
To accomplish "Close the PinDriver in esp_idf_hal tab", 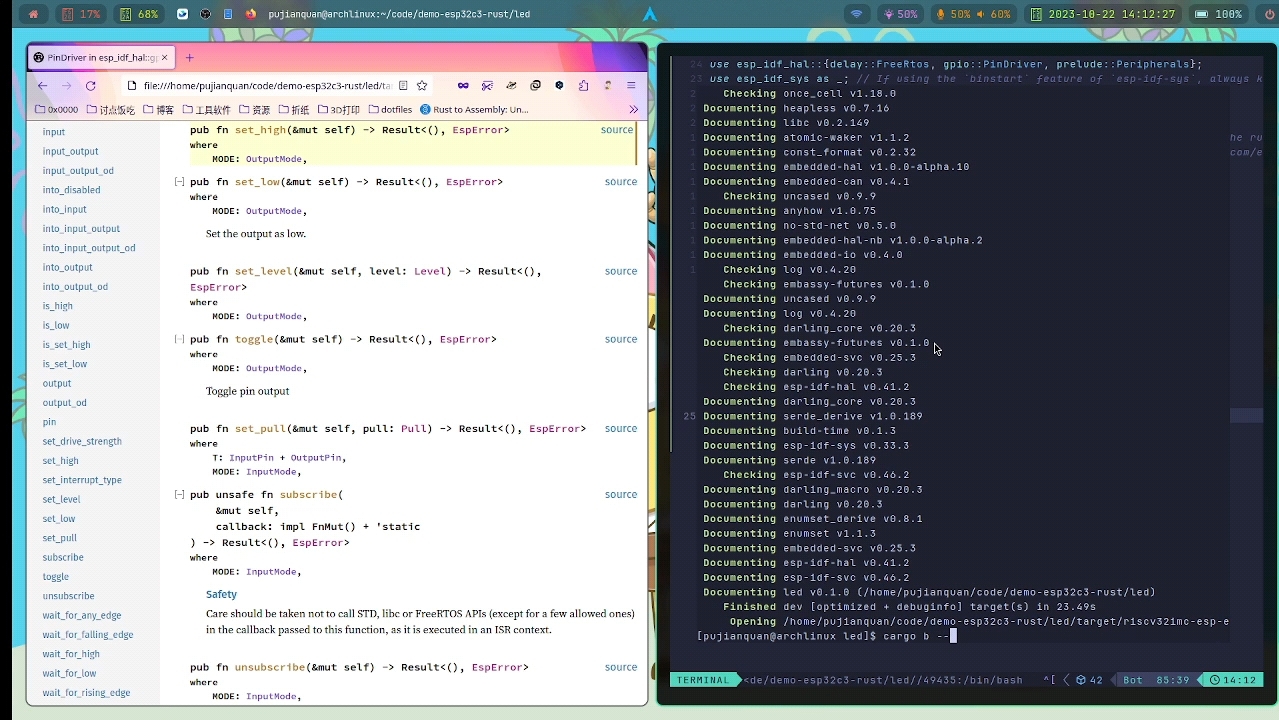I will point(165,58).
